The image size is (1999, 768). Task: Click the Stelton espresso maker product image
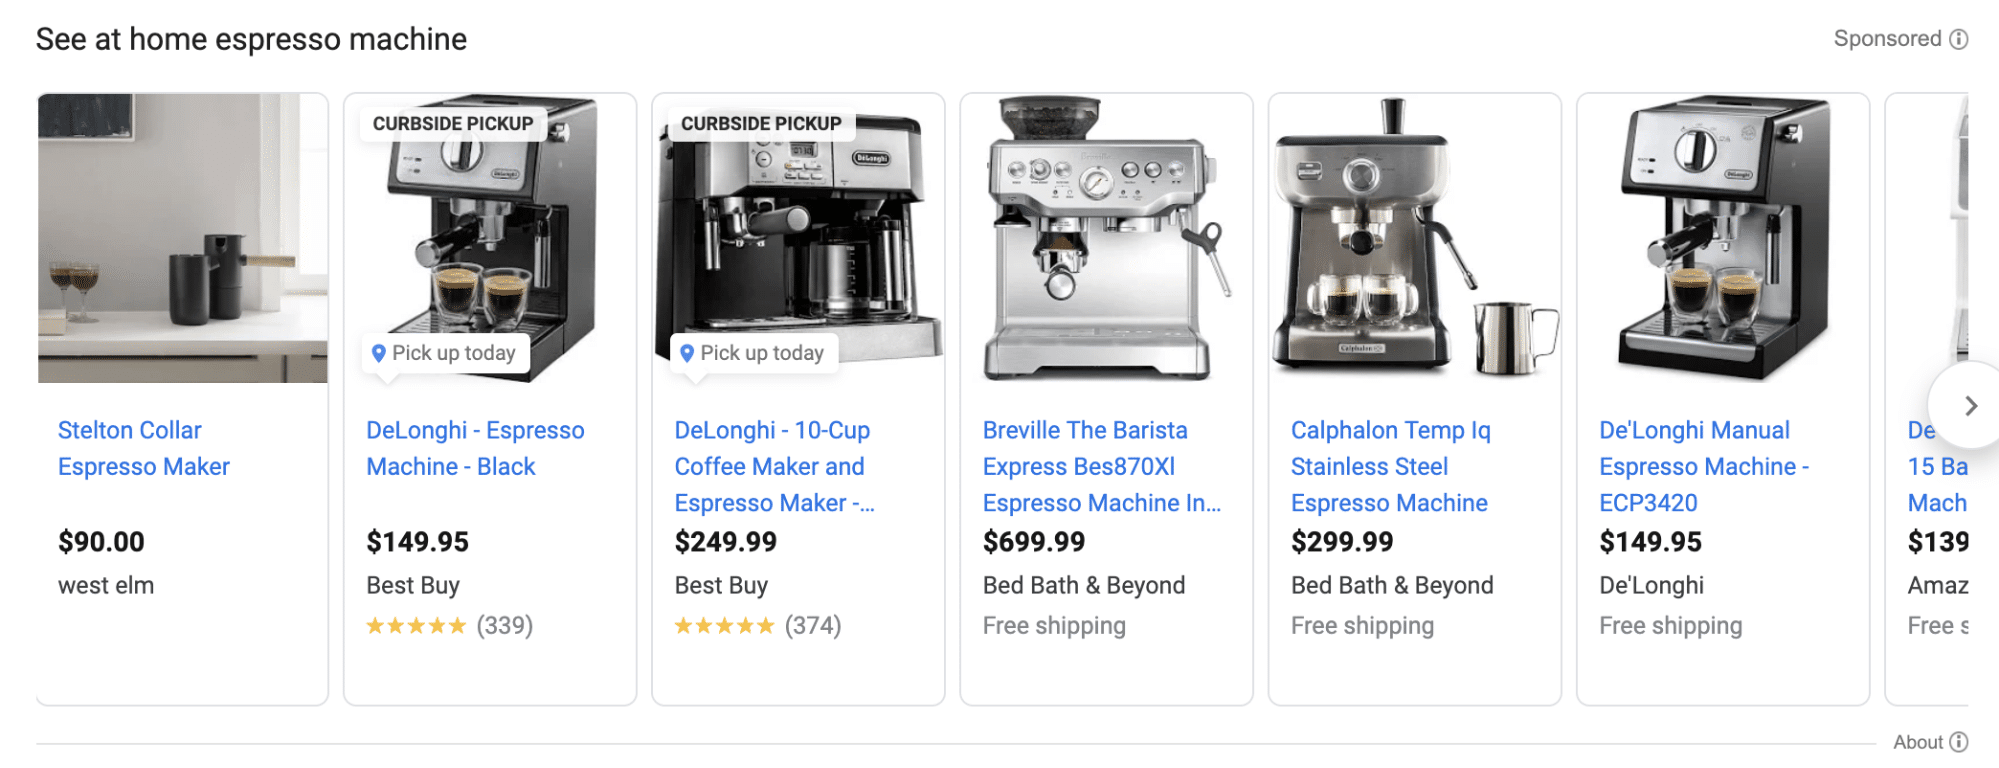182,239
